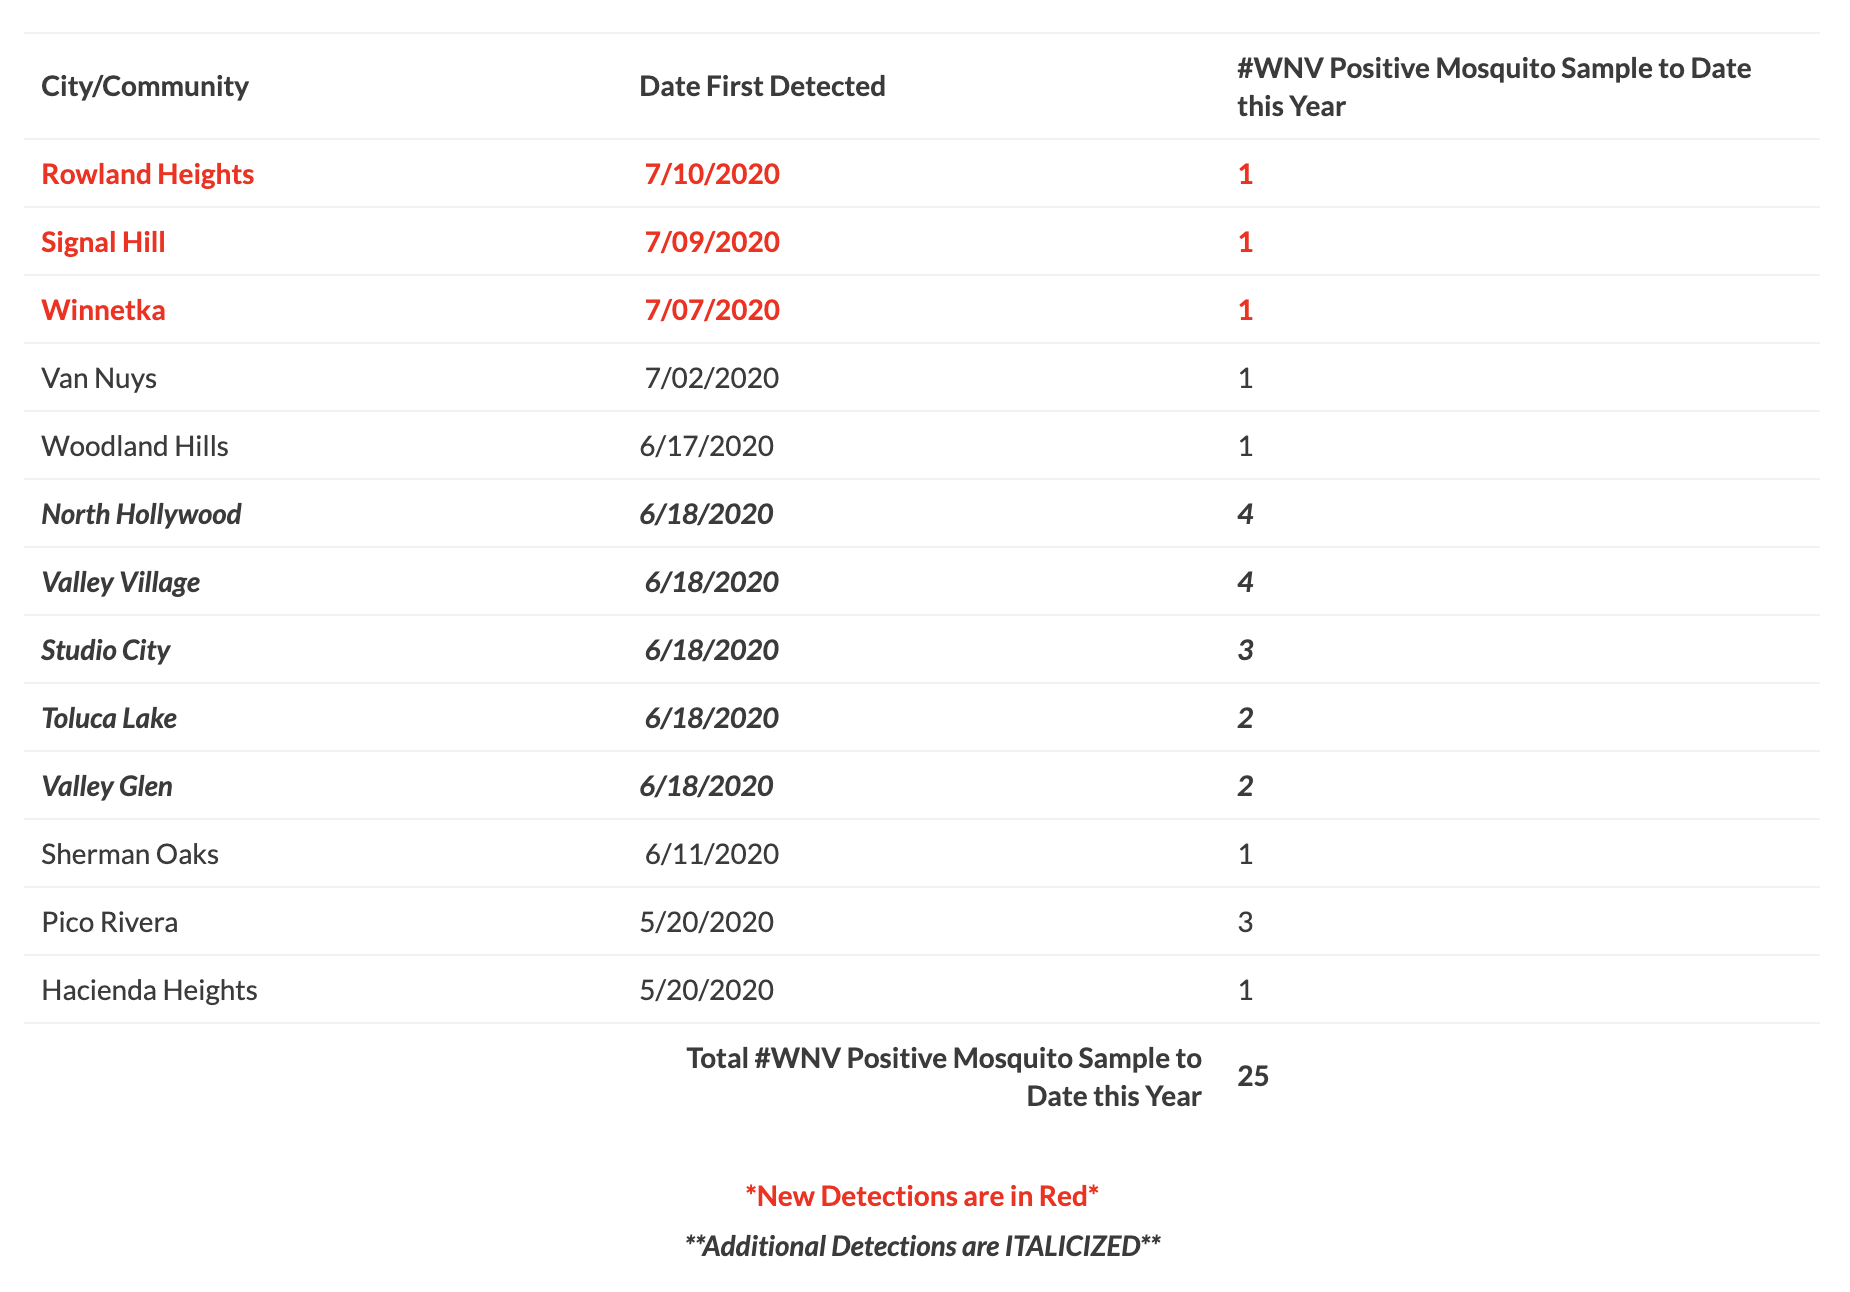Select Sherman Oaks in the table
The width and height of the screenshot is (1850, 1292).
tap(130, 854)
